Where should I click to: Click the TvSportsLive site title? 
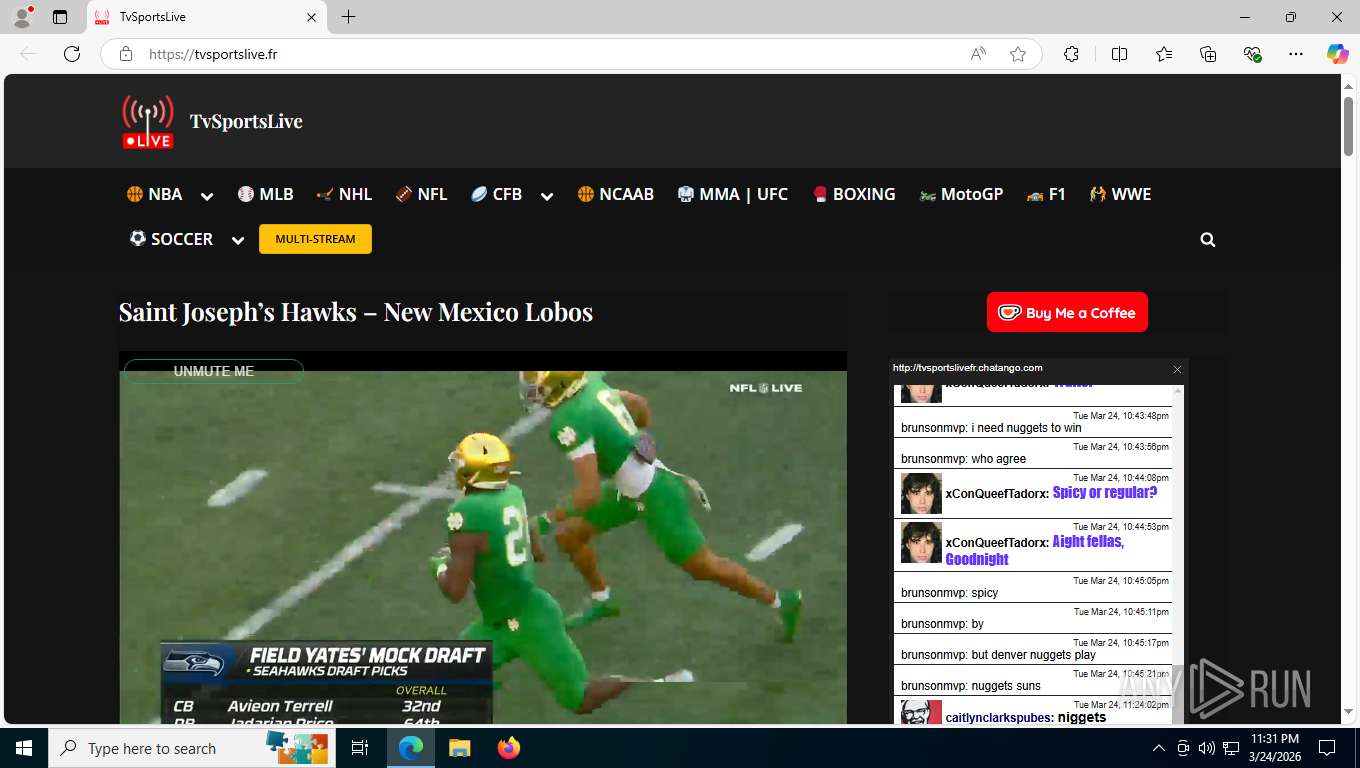[246, 121]
